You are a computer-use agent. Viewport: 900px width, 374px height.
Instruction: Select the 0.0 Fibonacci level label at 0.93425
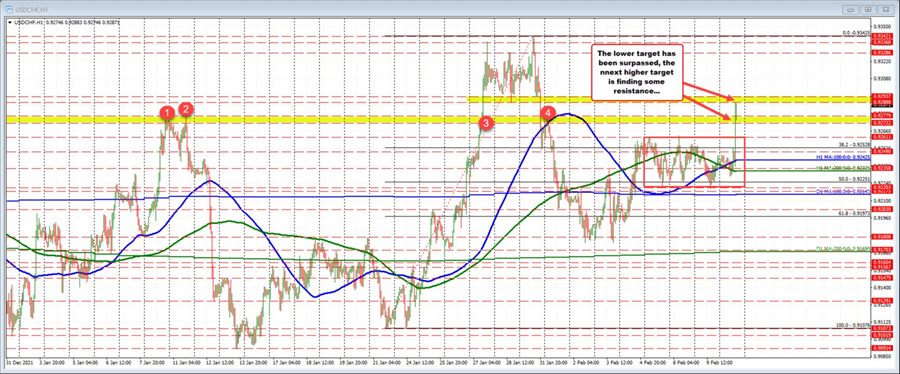click(855, 33)
